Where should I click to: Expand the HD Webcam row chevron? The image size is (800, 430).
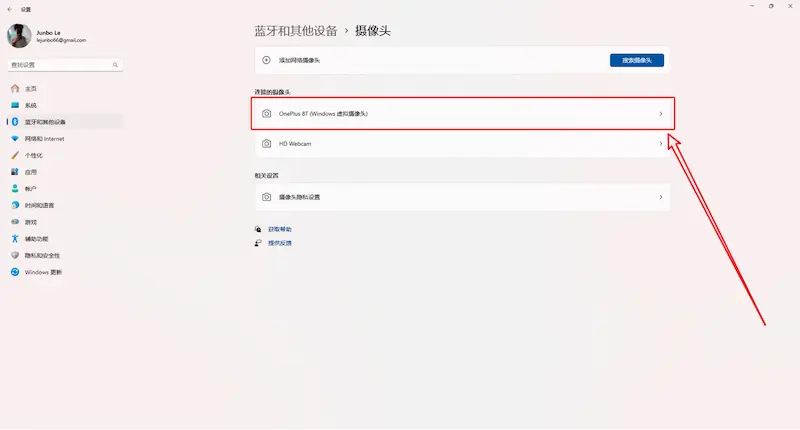(660, 144)
